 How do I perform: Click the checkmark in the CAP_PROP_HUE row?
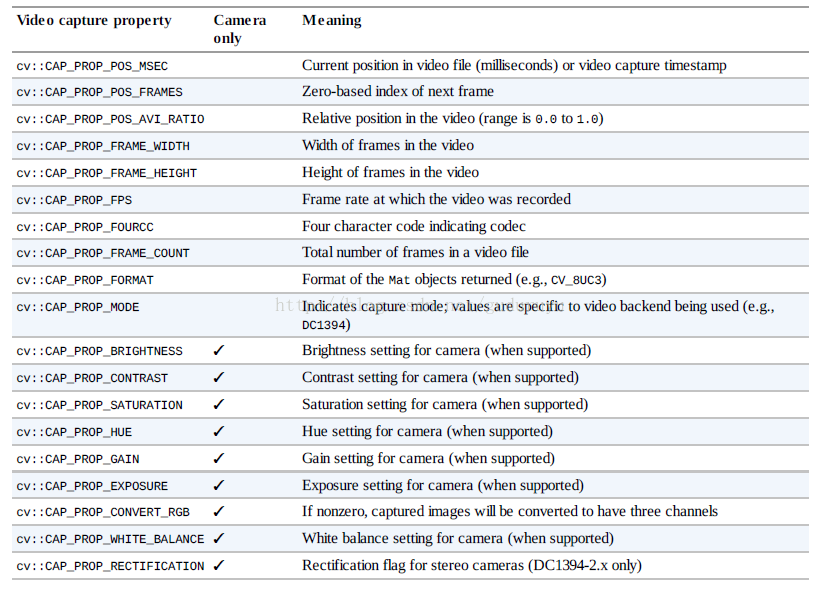point(219,432)
